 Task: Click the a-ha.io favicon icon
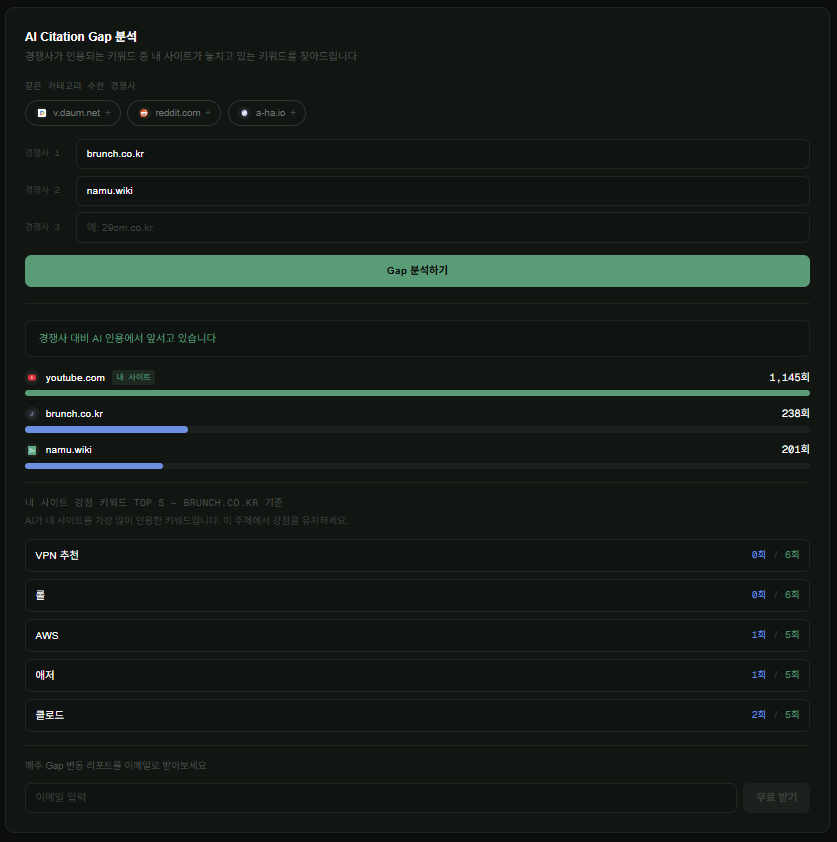point(244,113)
